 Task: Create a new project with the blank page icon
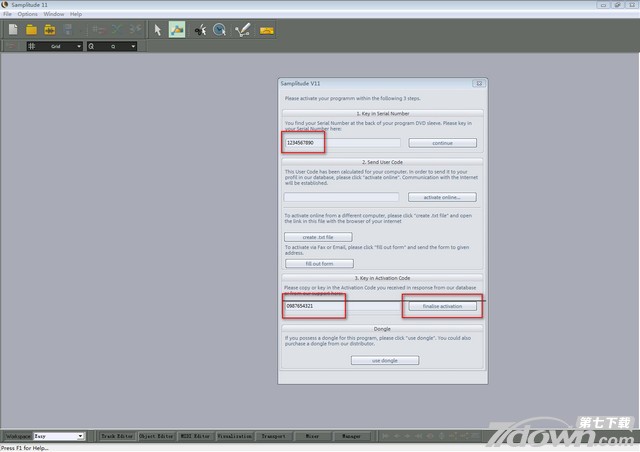(x=13, y=30)
